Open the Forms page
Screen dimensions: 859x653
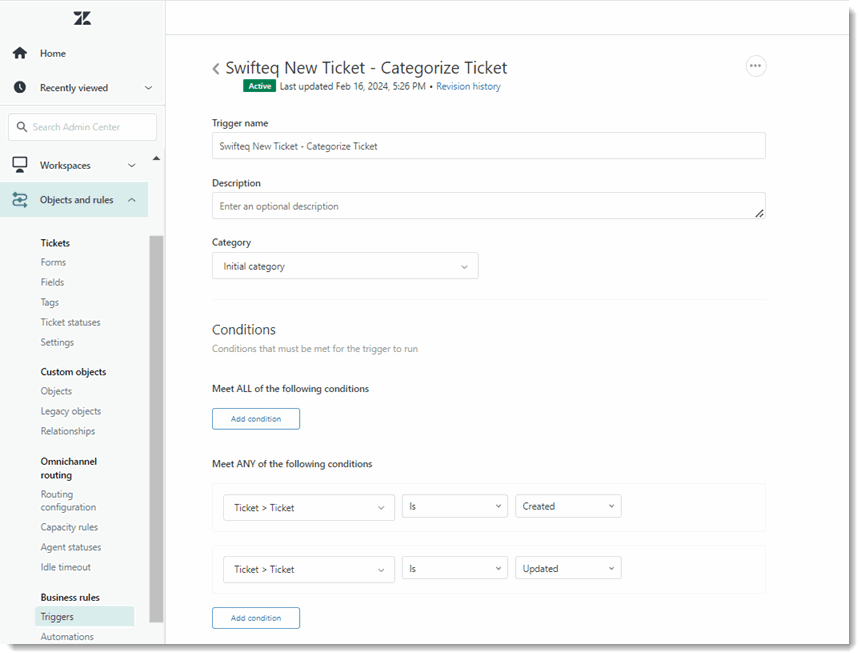click(x=53, y=262)
